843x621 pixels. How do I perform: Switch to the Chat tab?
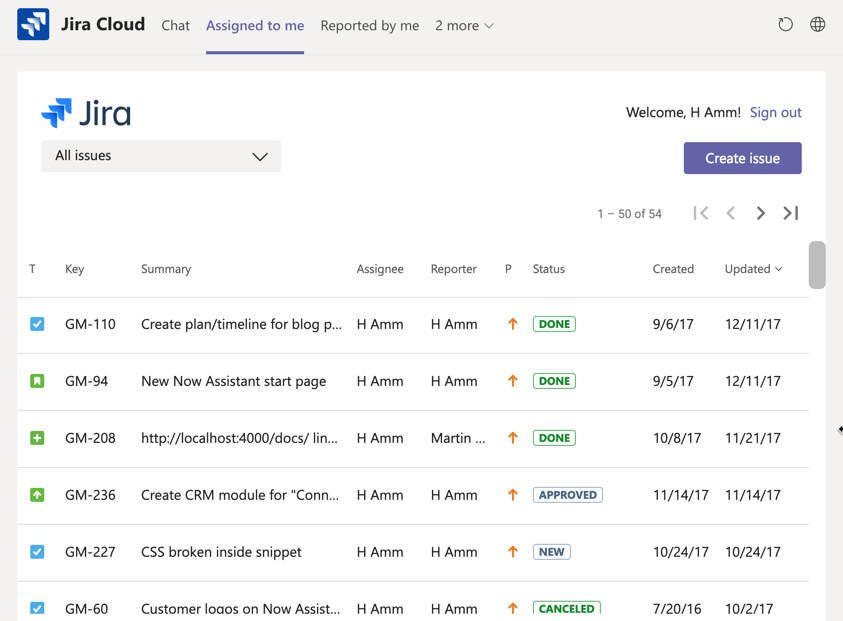[175, 25]
